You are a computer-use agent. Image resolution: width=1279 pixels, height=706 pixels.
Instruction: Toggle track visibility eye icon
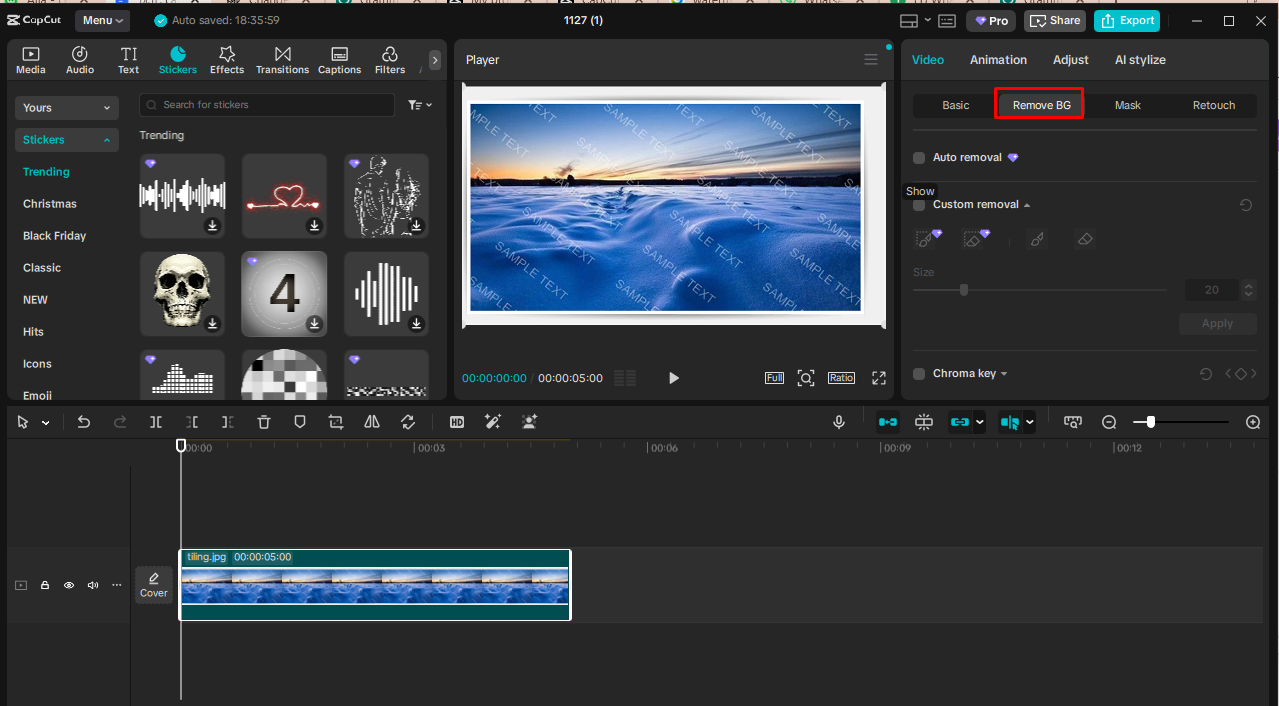coord(69,585)
